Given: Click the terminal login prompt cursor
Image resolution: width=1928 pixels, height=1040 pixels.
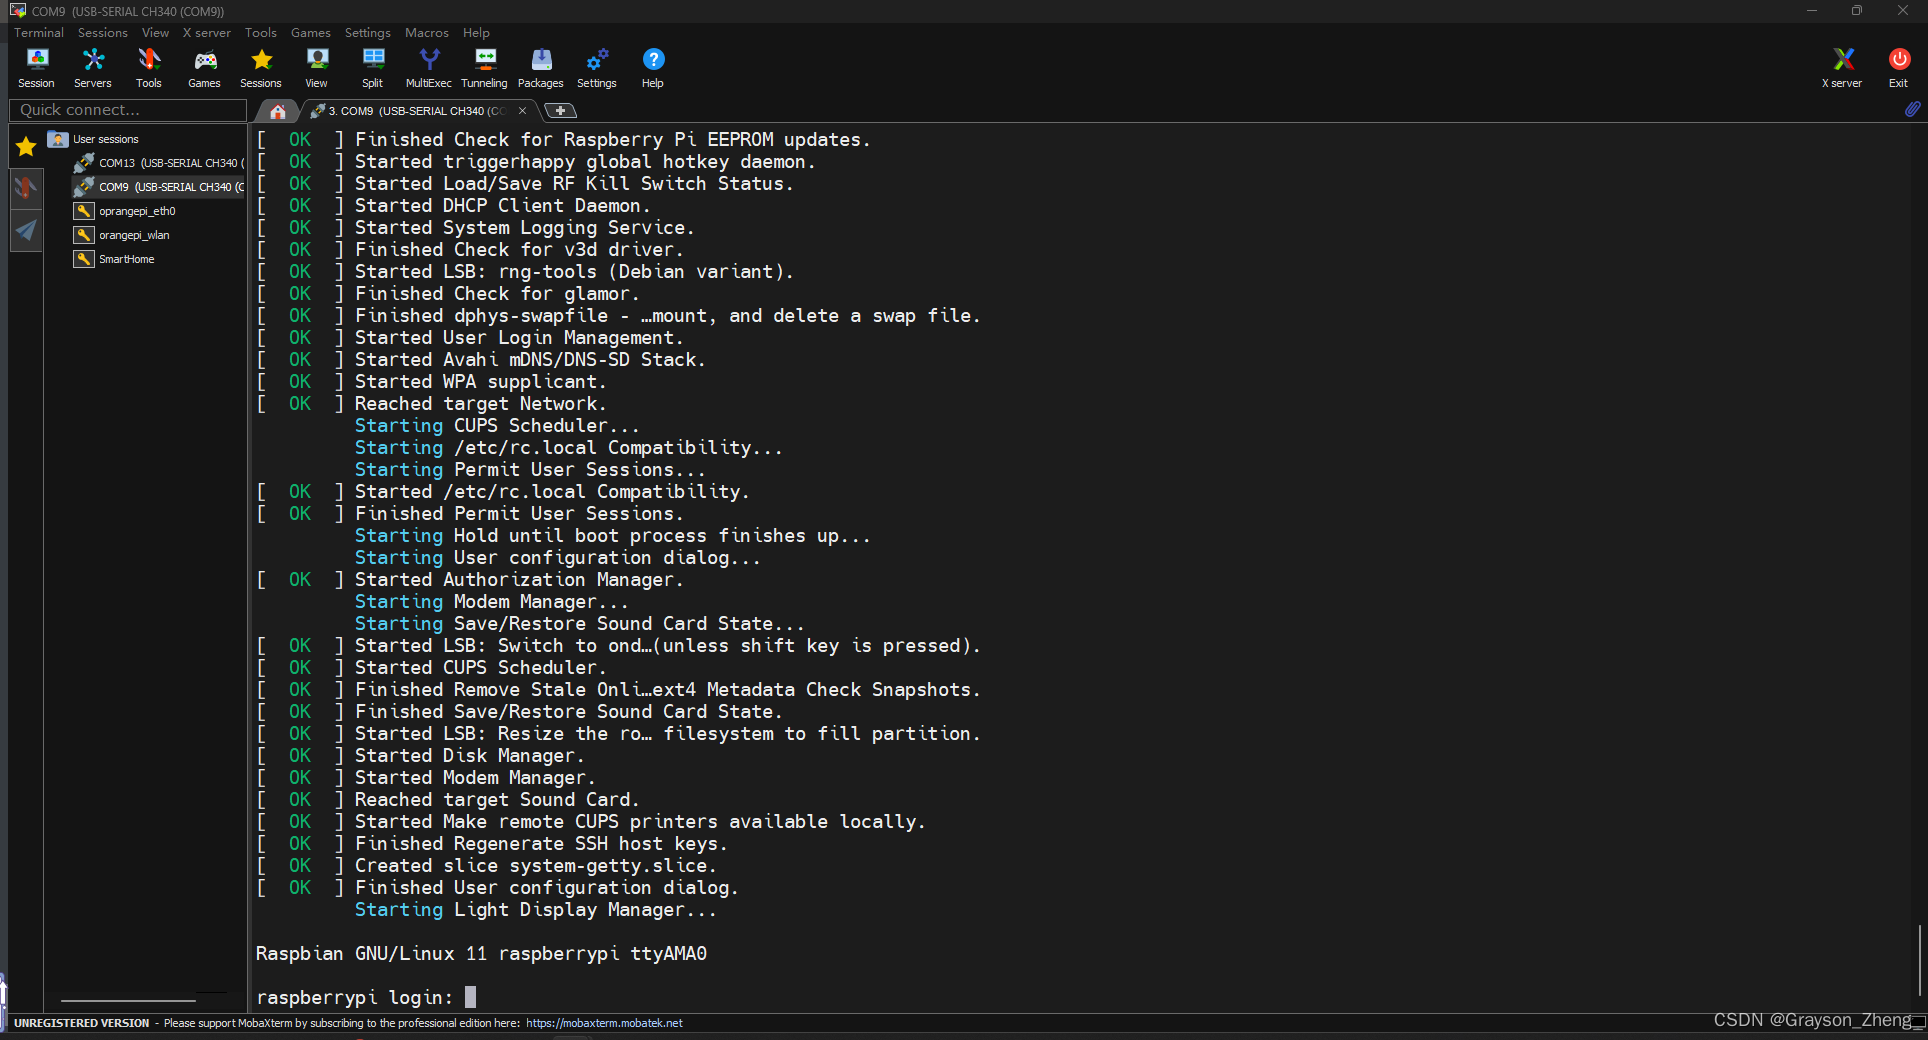Looking at the screenshot, I should pos(470,997).
